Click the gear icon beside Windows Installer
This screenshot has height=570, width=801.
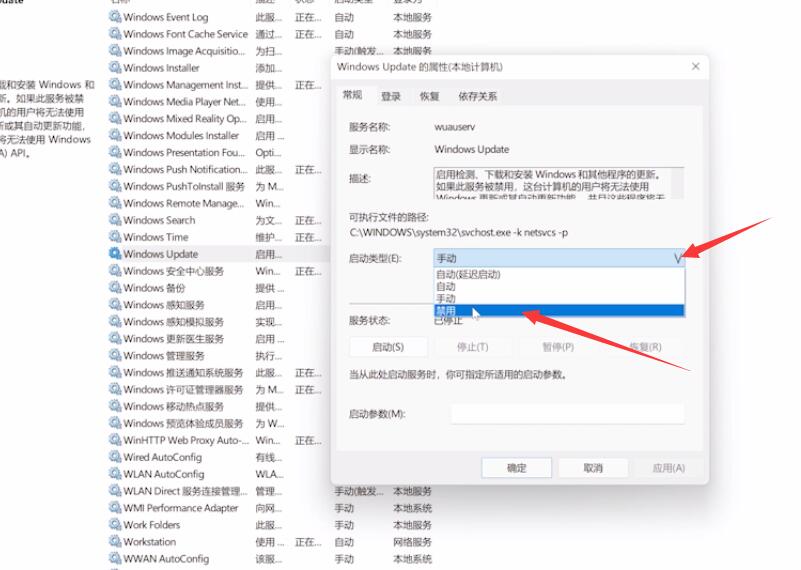coord(115,67)
